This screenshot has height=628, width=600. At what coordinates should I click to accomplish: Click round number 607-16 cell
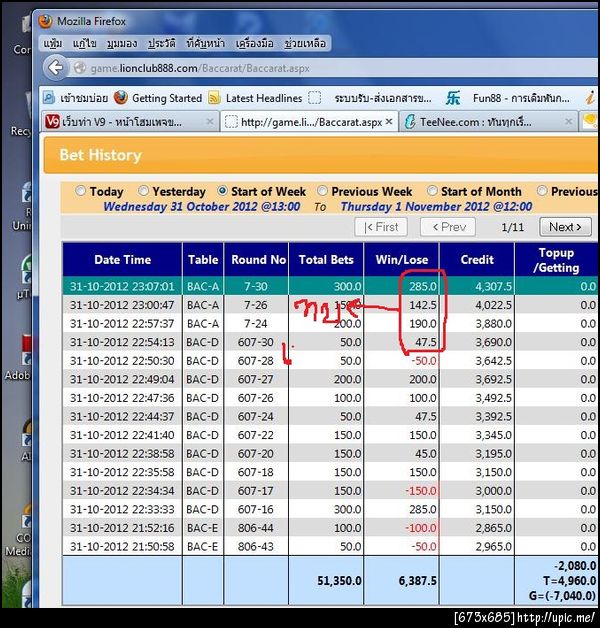coord(256,509)
